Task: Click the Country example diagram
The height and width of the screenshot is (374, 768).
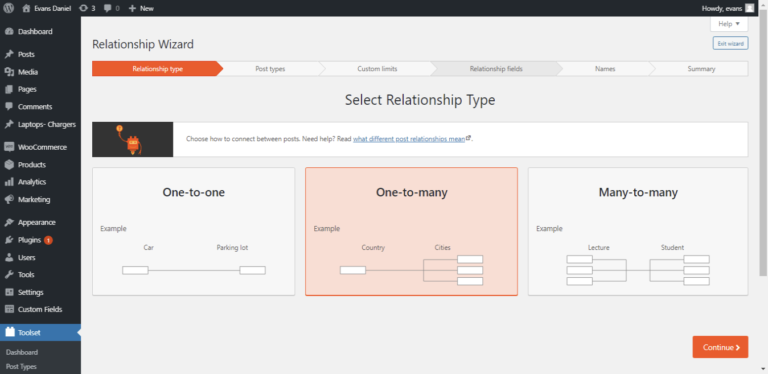Action: pos(411,270)
